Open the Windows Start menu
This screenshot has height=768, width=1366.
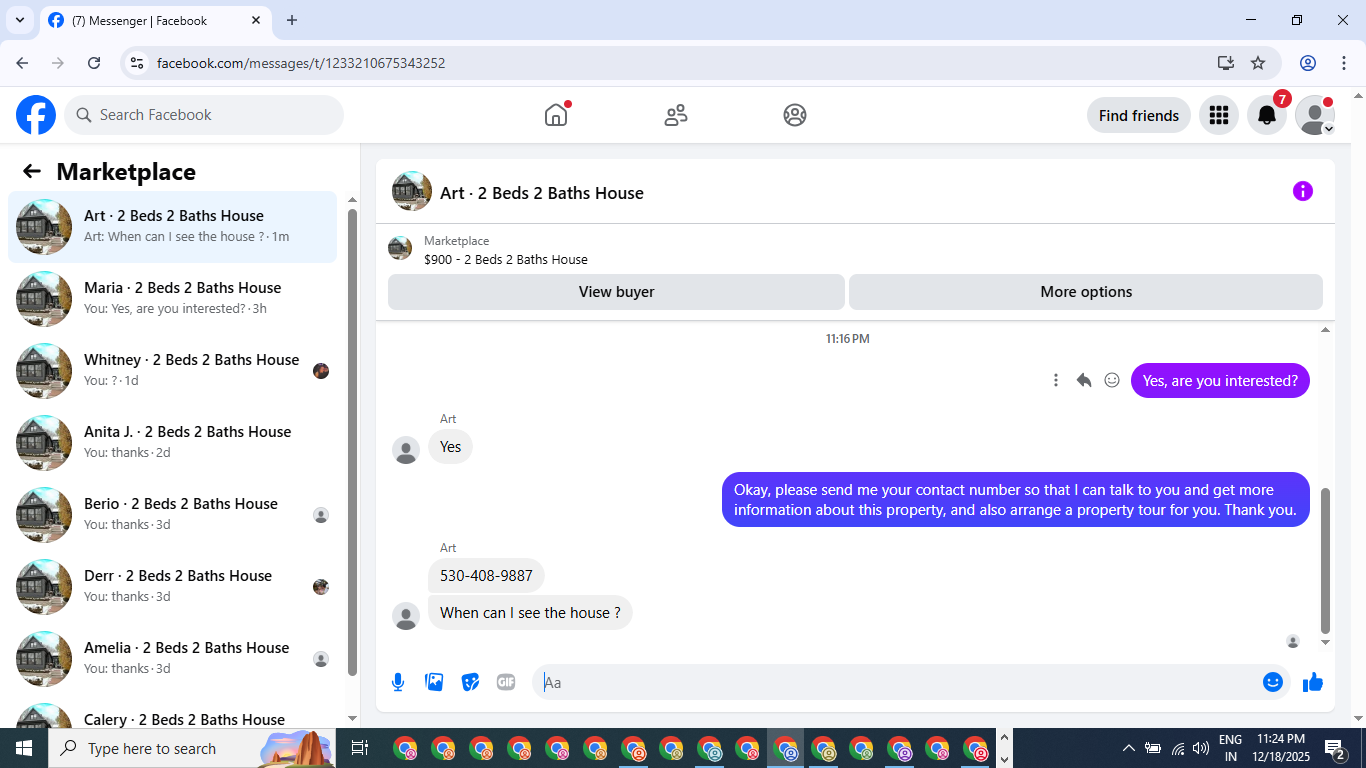[24, 748]
